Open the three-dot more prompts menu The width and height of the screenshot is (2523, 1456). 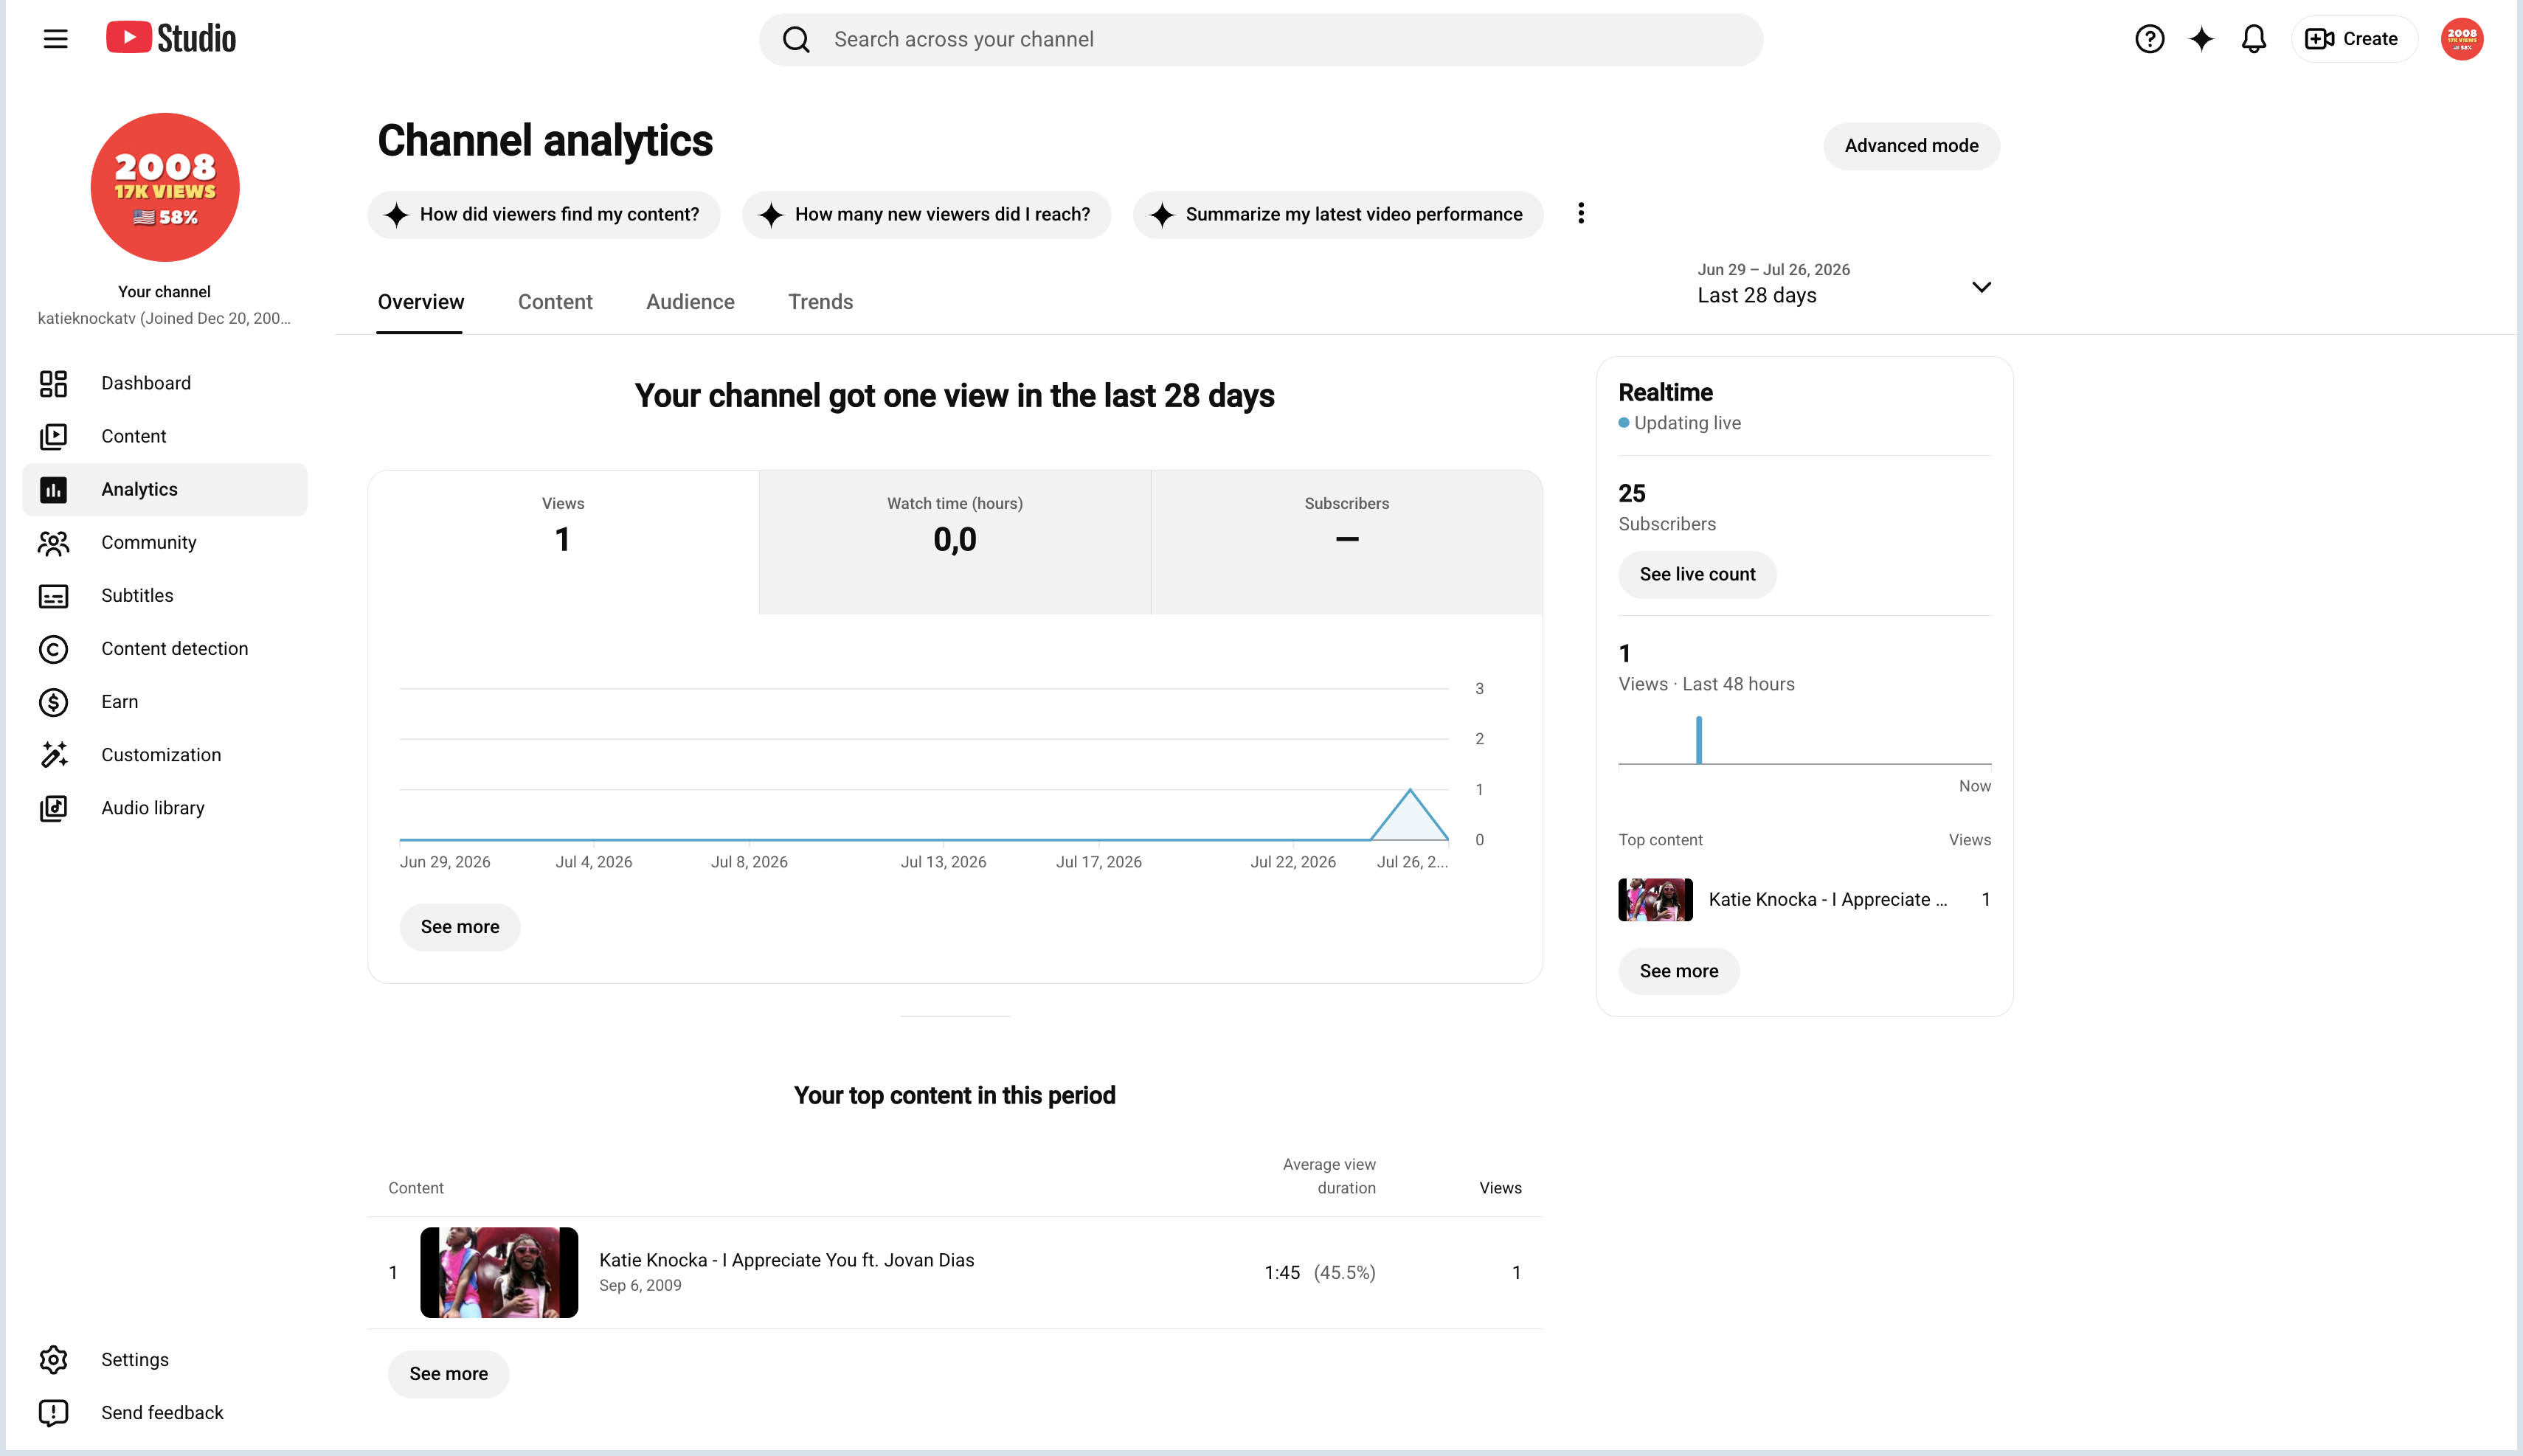tap(1581, 214)
